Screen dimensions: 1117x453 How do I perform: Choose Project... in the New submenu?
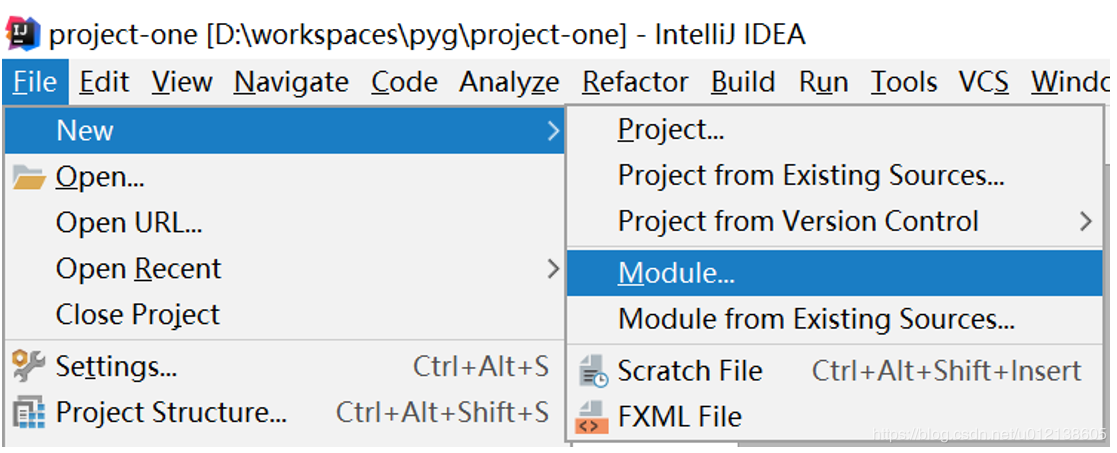click(x=671, y=130)
